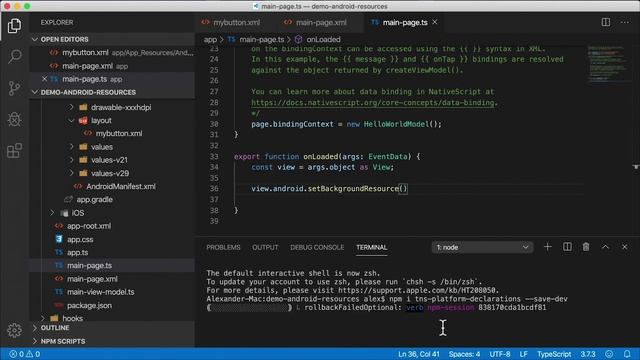Open the Output panel tab
This screenshot has width=640, height=360.
(265, 247)
